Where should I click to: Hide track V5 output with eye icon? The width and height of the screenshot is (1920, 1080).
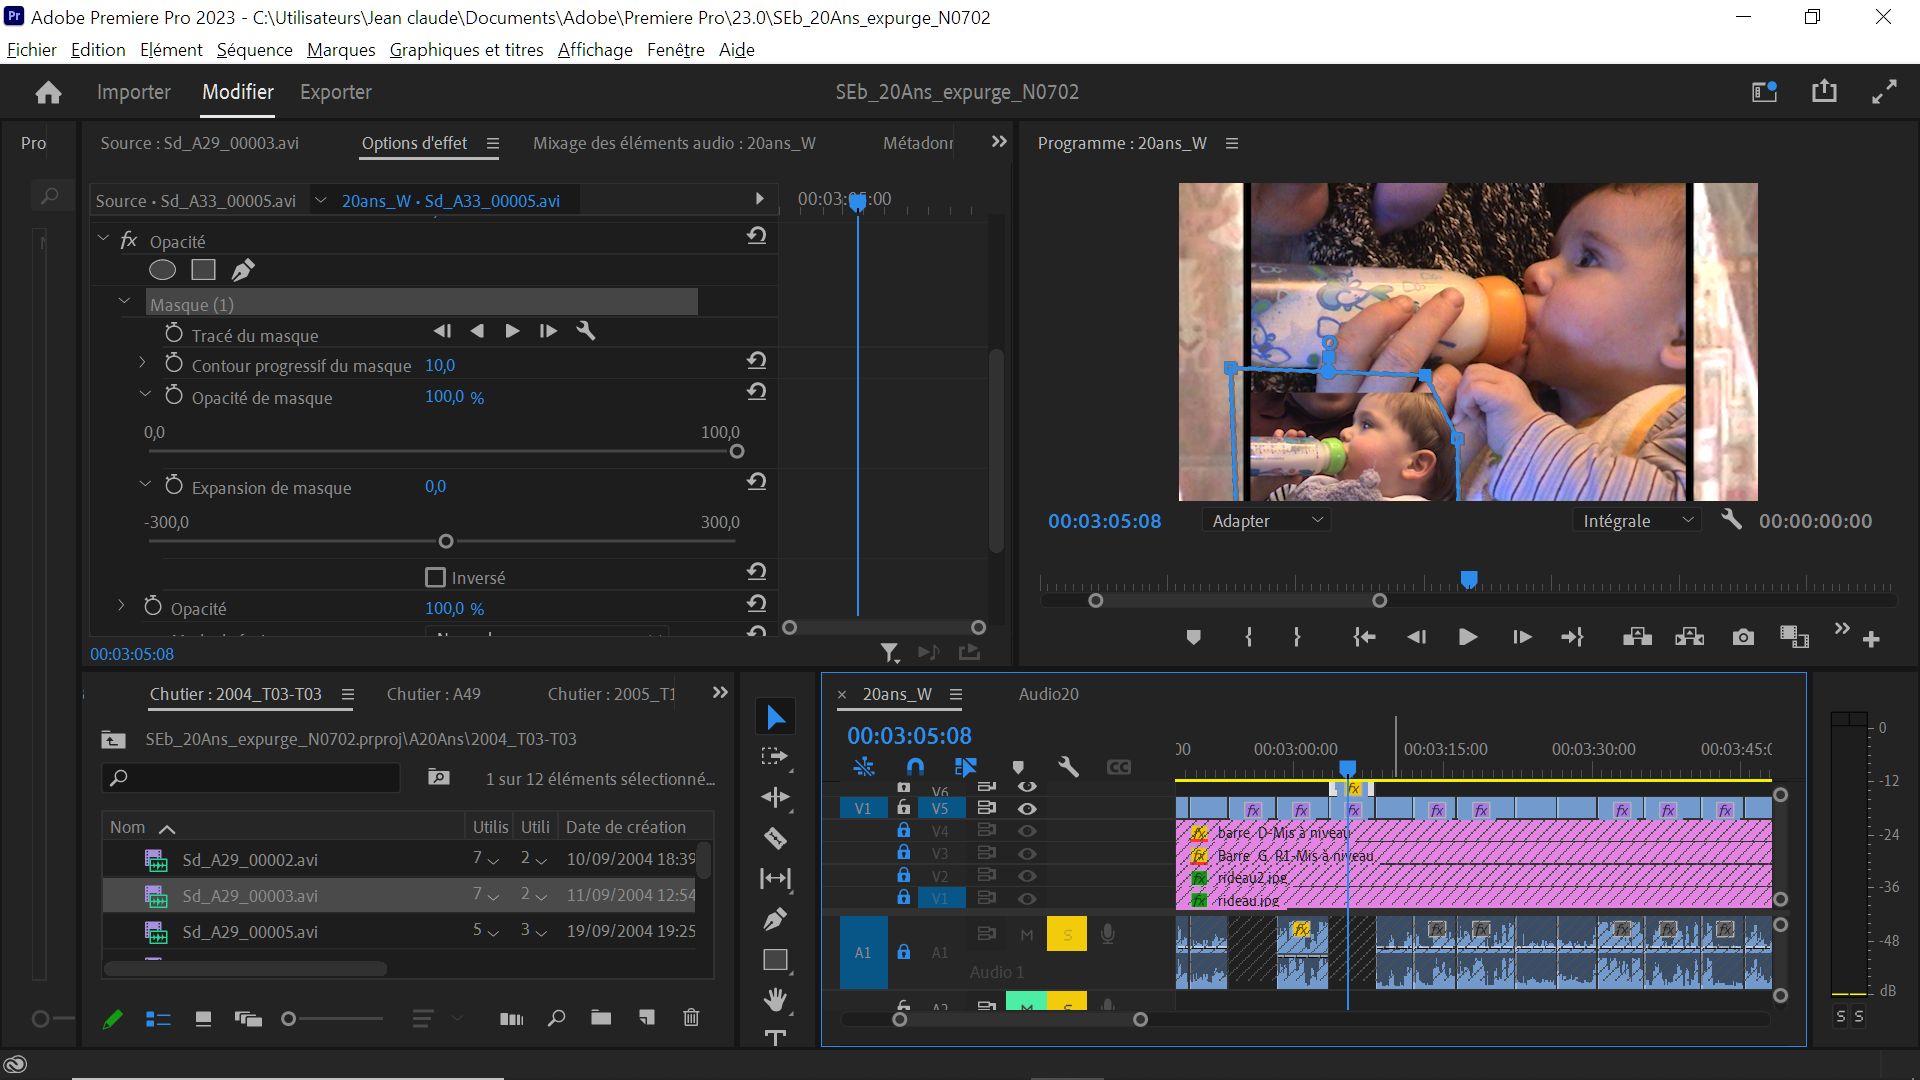click(x=1027, y=808)
